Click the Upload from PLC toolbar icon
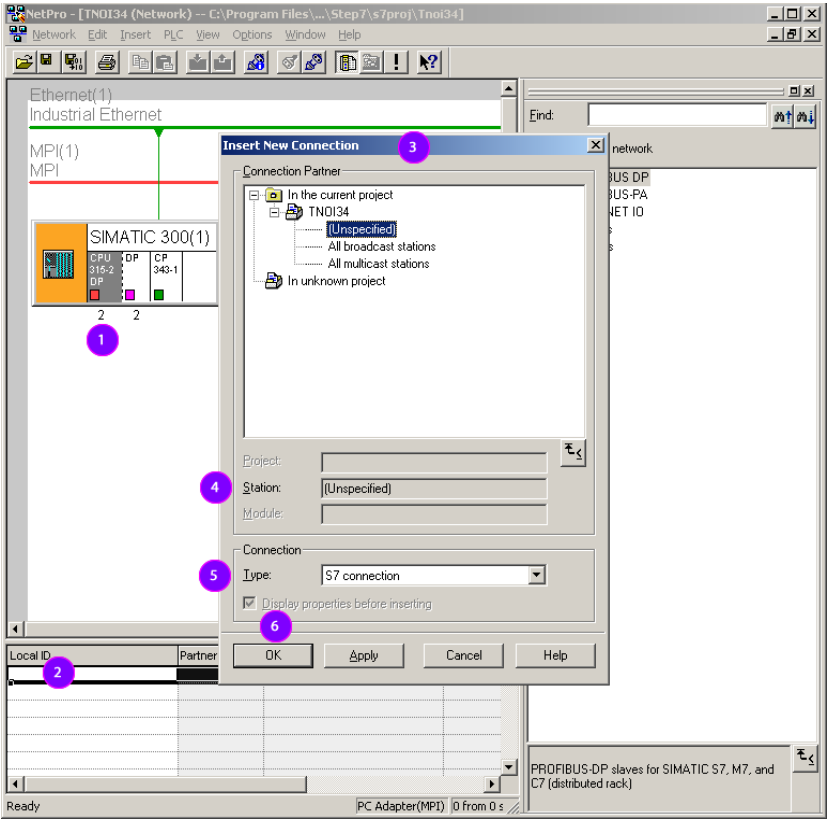 (223, 62)
